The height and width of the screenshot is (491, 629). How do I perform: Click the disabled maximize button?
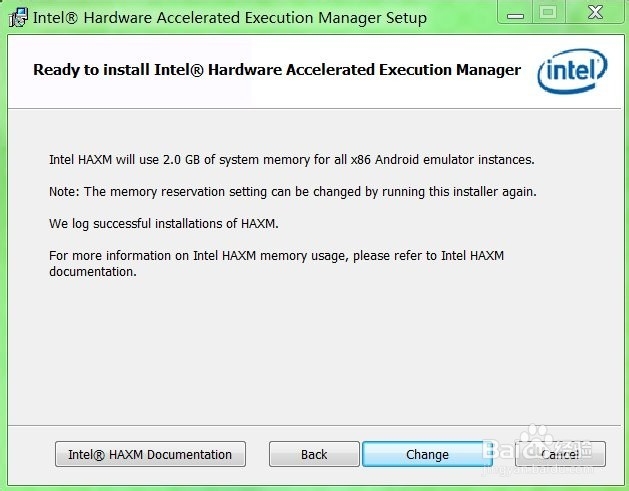point(548,13)
